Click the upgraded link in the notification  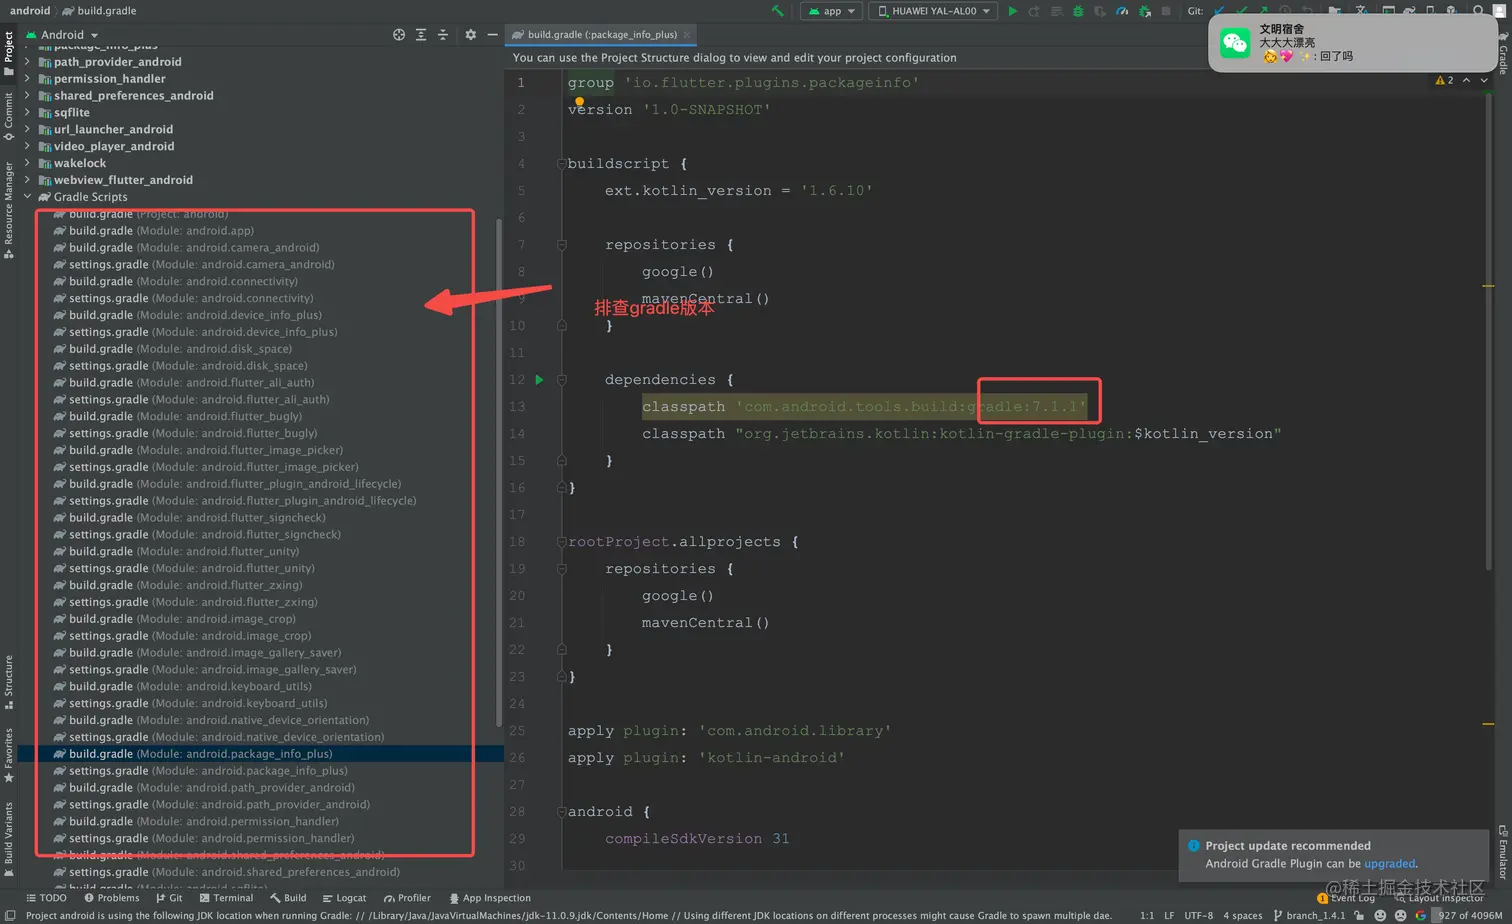[x=1390, y=864]
